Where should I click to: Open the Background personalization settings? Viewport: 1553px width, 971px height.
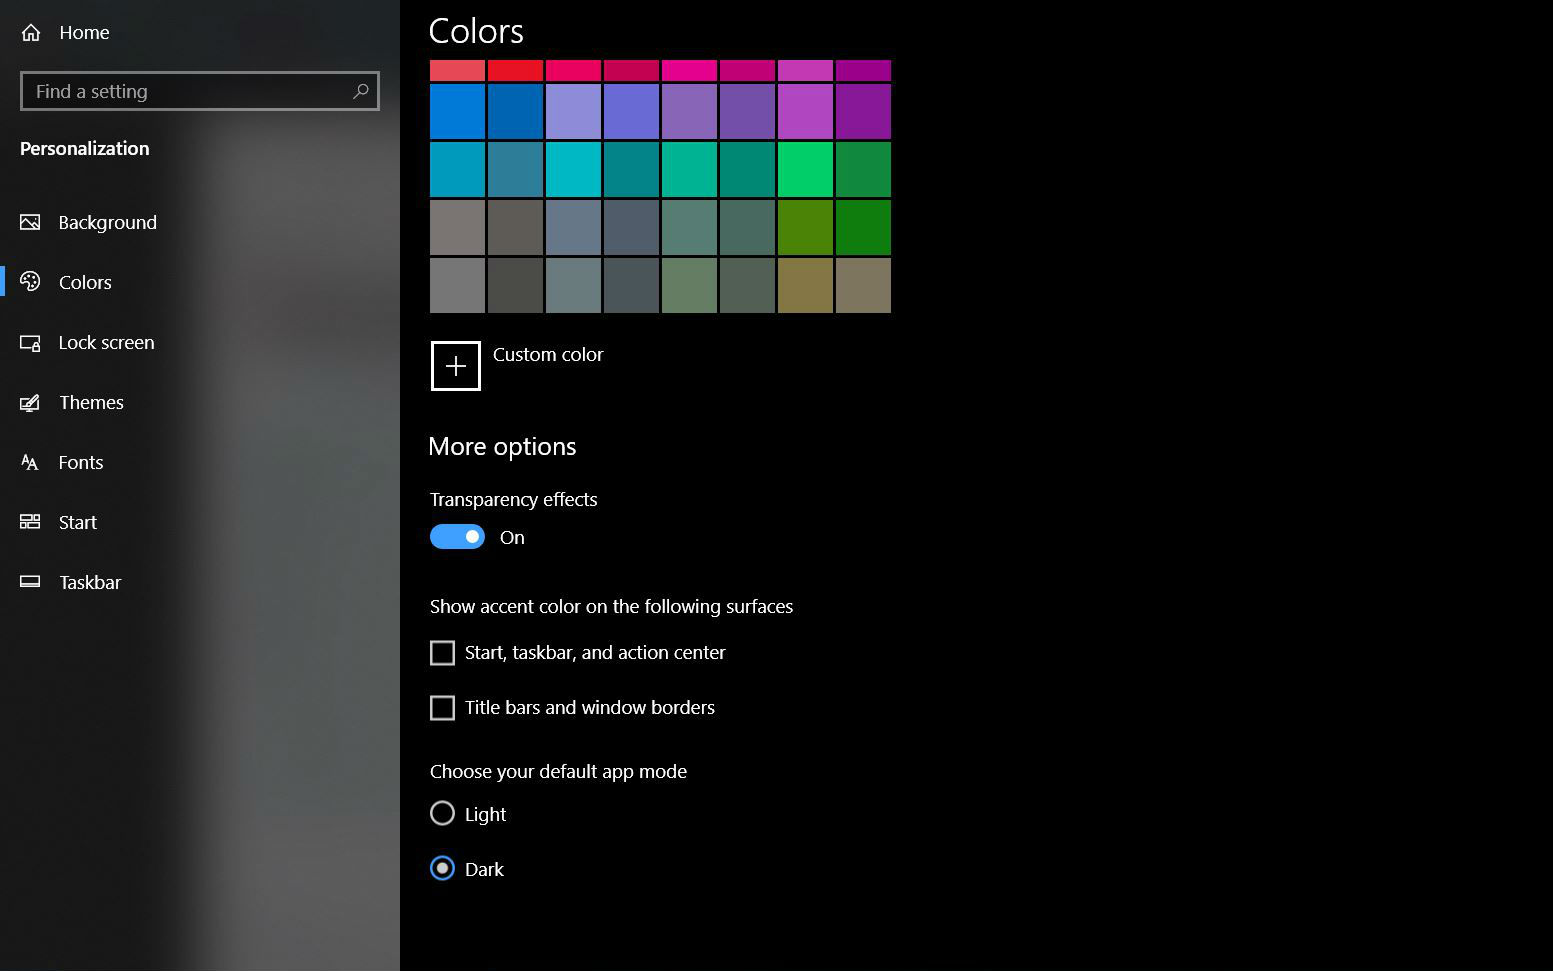[107, 222]
